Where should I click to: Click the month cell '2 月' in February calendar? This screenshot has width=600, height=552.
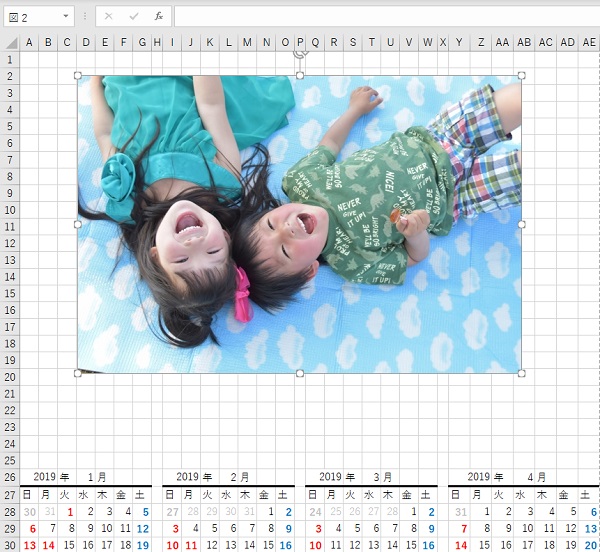coord(240,477)
